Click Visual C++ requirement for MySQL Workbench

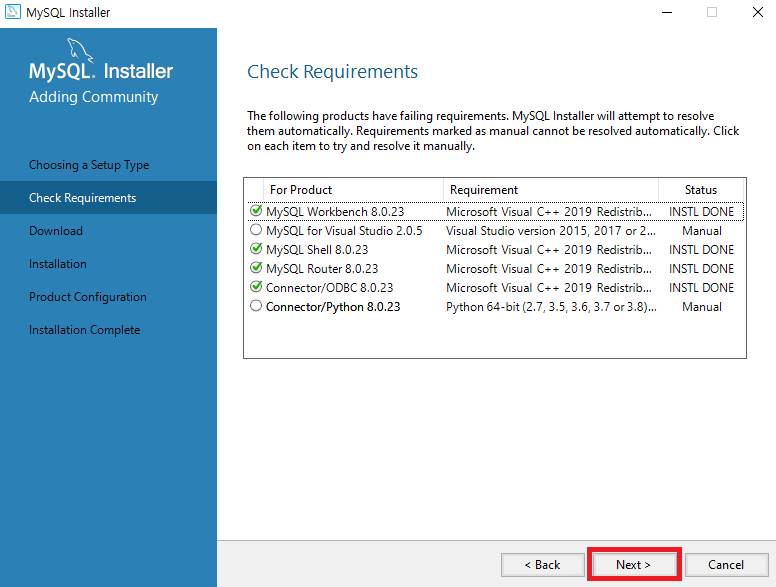point(549,212)
